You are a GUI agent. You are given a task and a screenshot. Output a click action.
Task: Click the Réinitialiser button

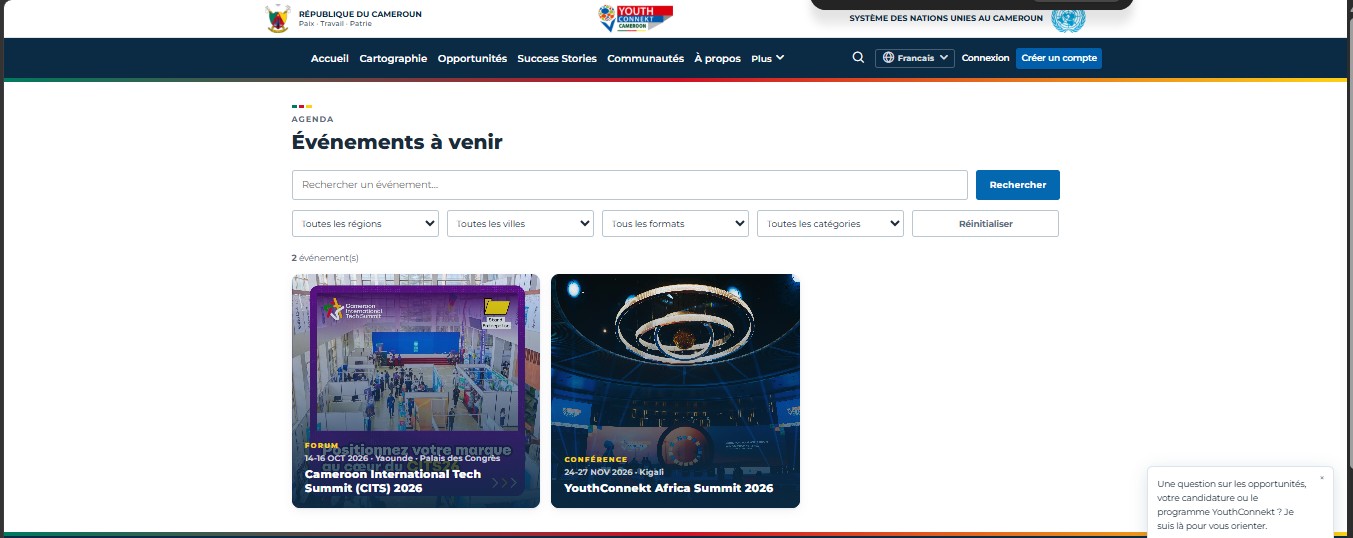point(985,224)
